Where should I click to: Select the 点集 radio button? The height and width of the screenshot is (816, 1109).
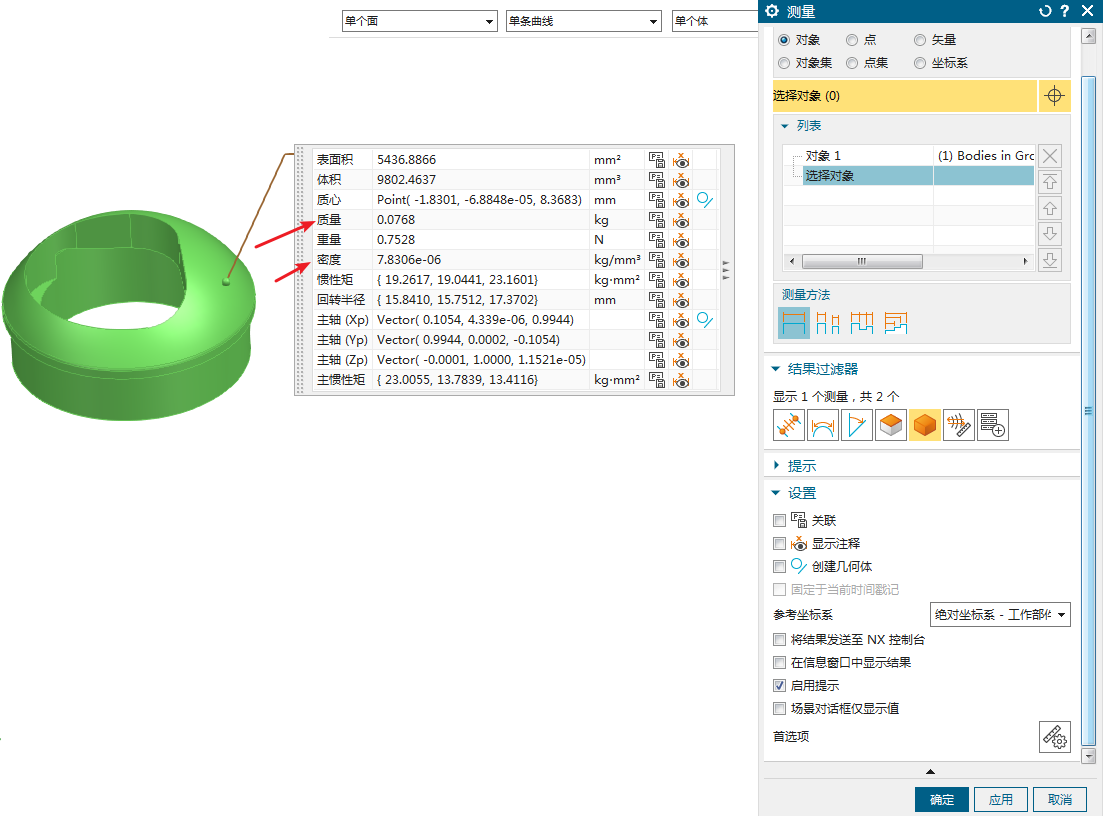coord(852,63)
